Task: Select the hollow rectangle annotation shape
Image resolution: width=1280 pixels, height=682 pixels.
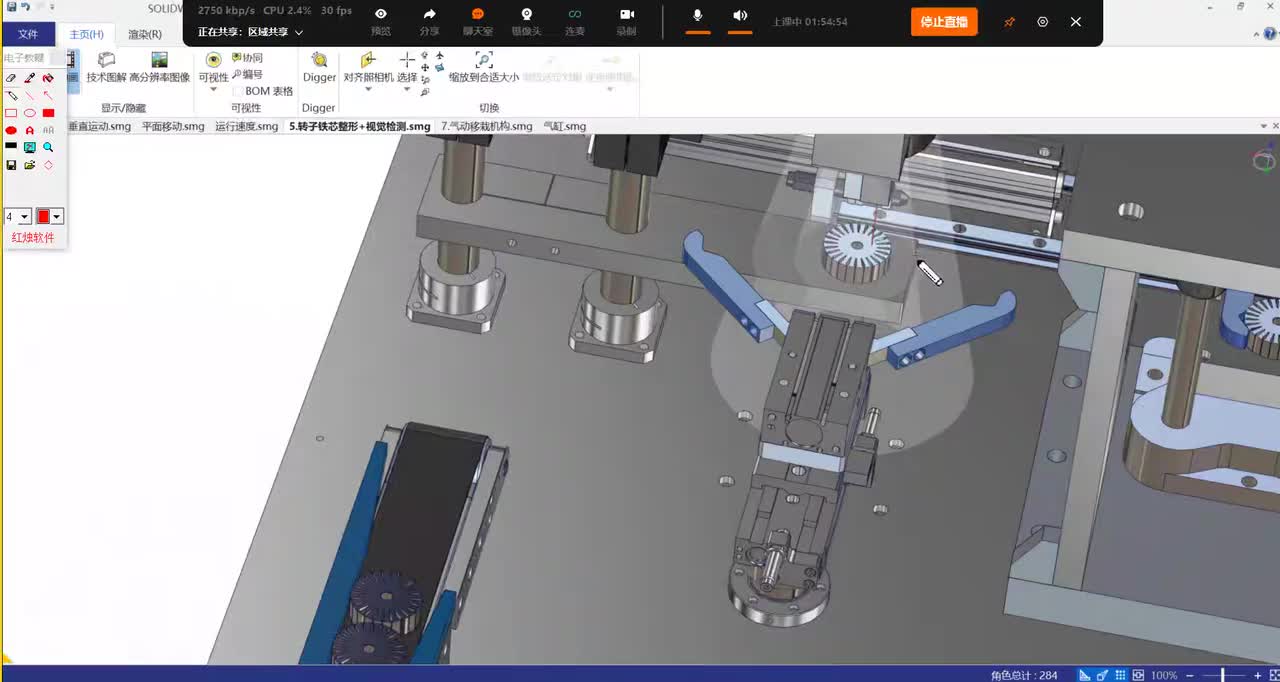Action: tap(11, 113)
